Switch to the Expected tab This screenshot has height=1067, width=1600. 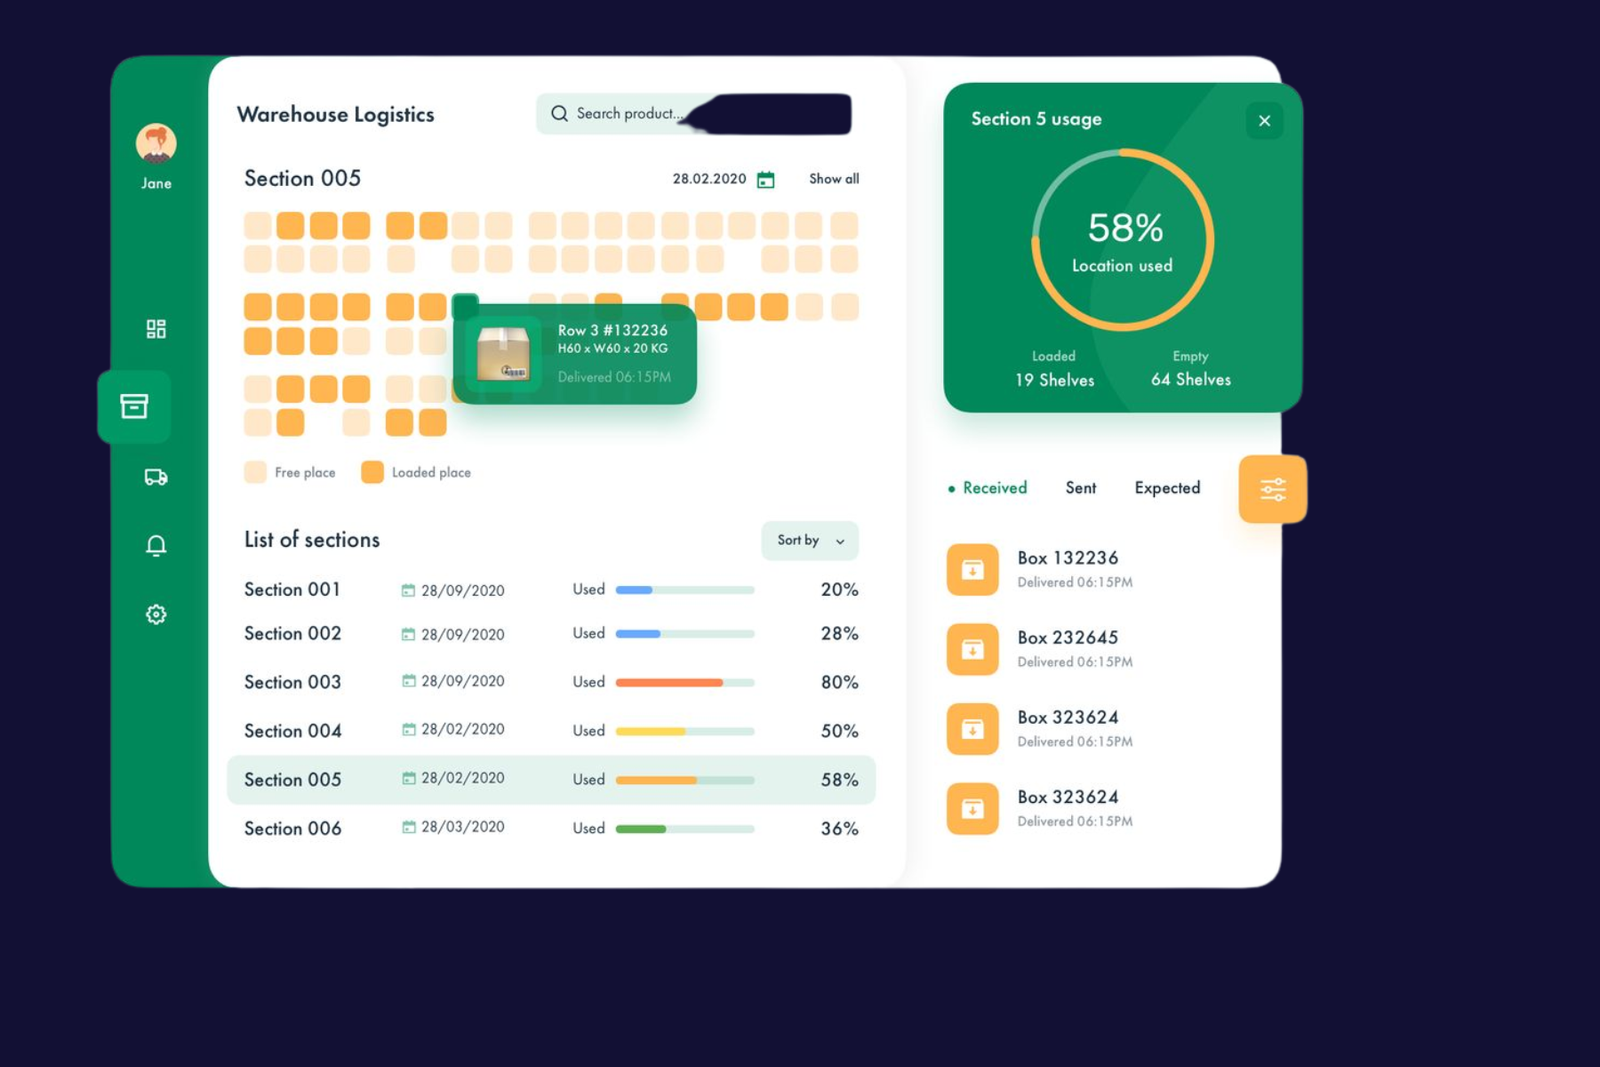[1167, 488]
